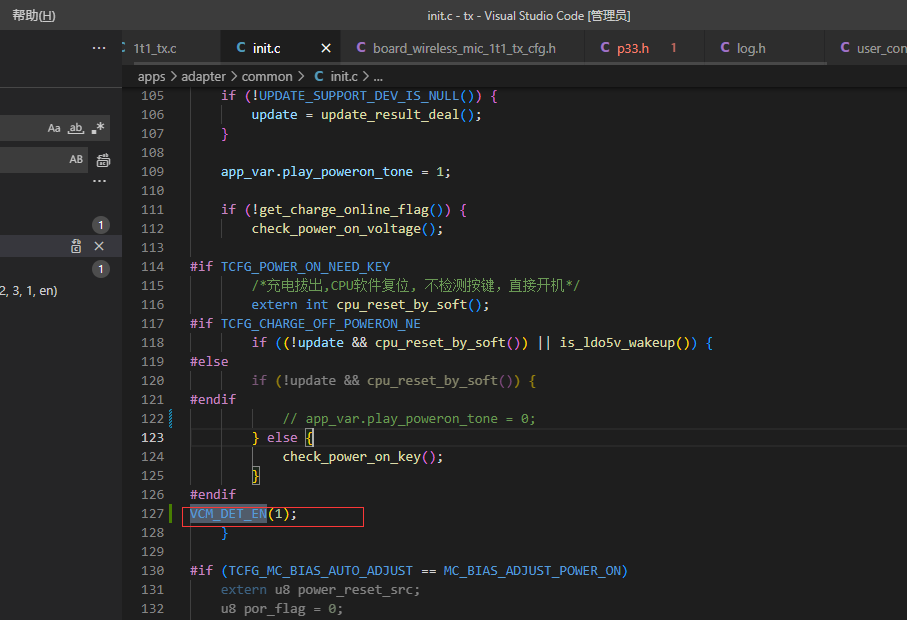This screenshot has width=907, height=620.
Task: Open the init.c breadcrumb symbol list
Action: tap(344, 77)
